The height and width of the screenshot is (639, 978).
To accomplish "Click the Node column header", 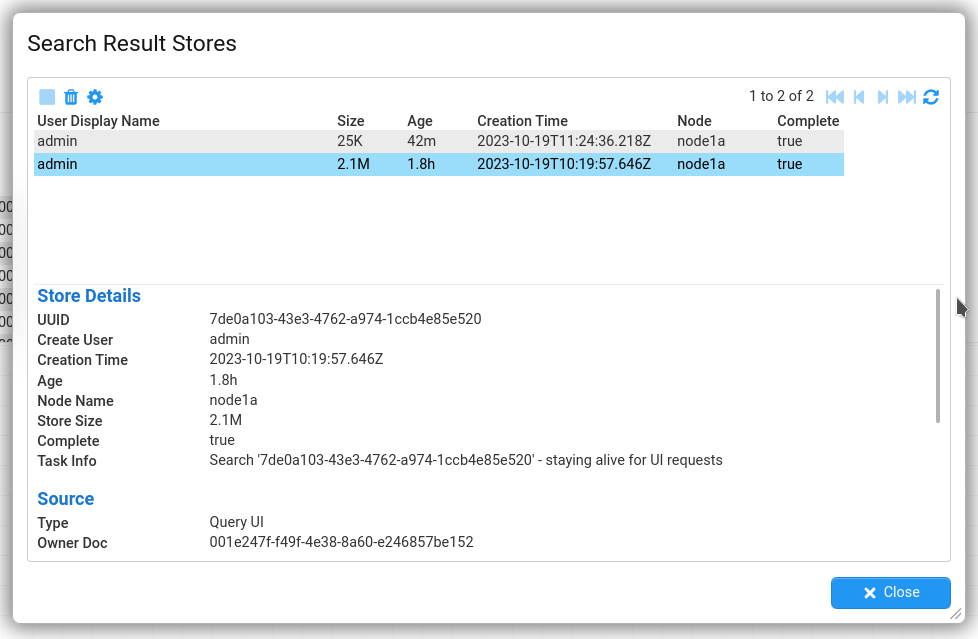I will tap(694, 121).
